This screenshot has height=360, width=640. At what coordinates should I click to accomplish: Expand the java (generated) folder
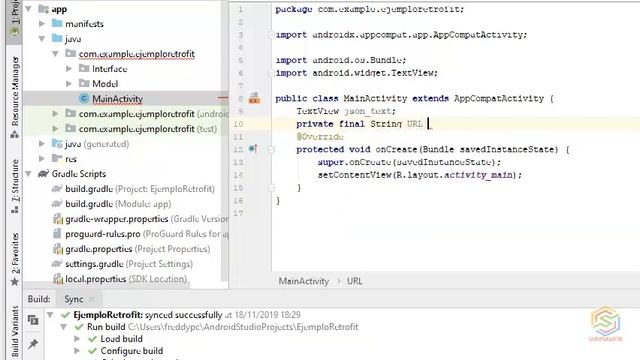pyautogui.click(x=42, y=144)
